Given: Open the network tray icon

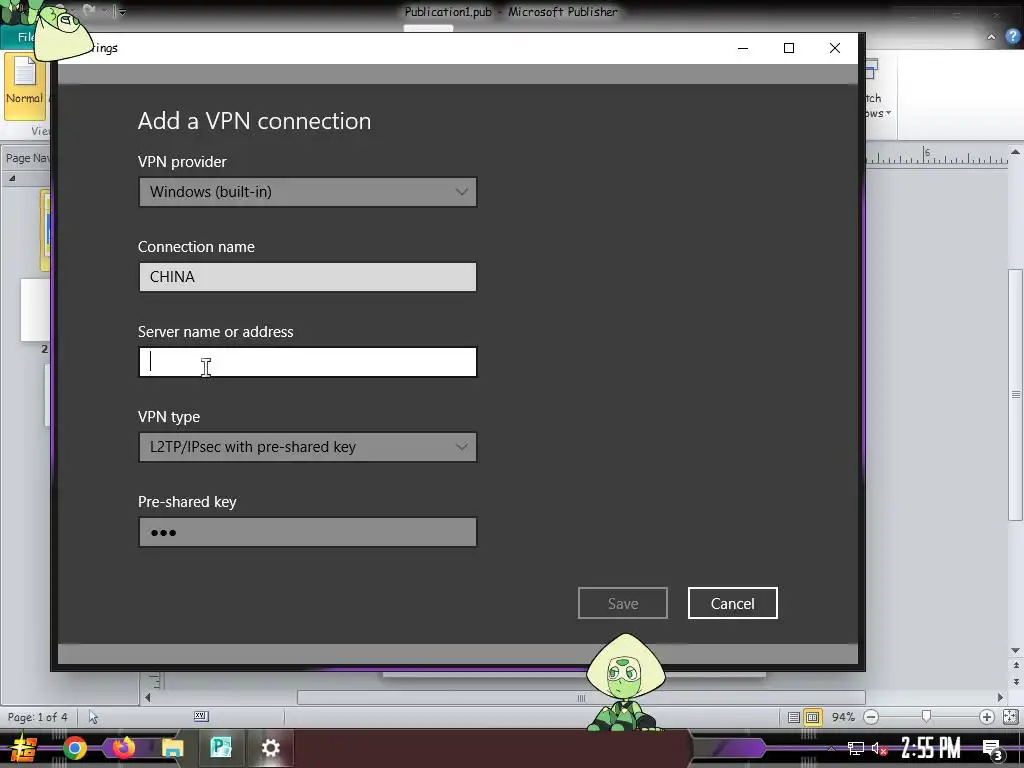Looking at the screenshot, I should click(x=856, y=749).
